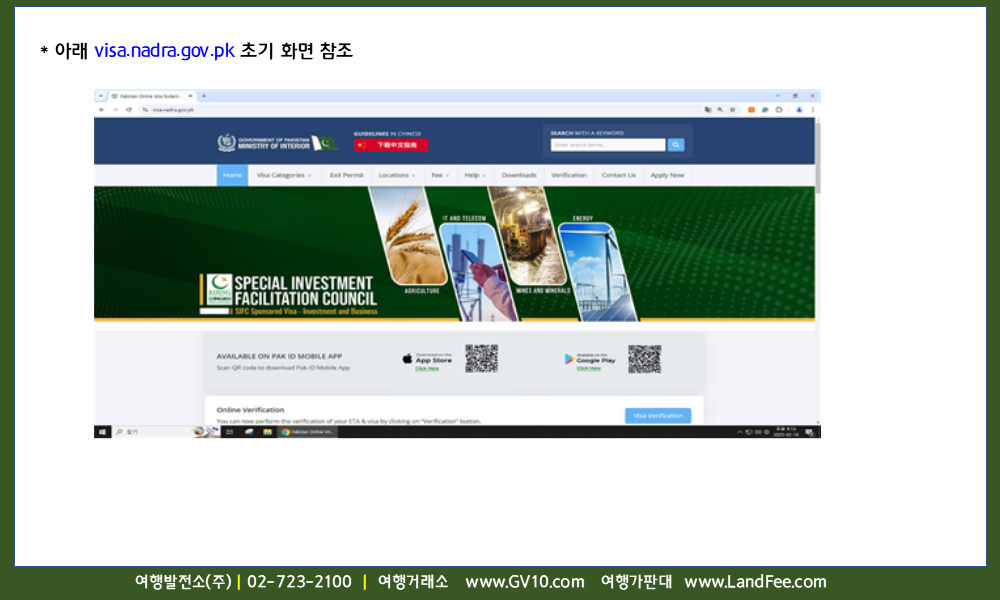Click the Chrome Pakistan Online Visa taskbar item

(x=308, y=432)
